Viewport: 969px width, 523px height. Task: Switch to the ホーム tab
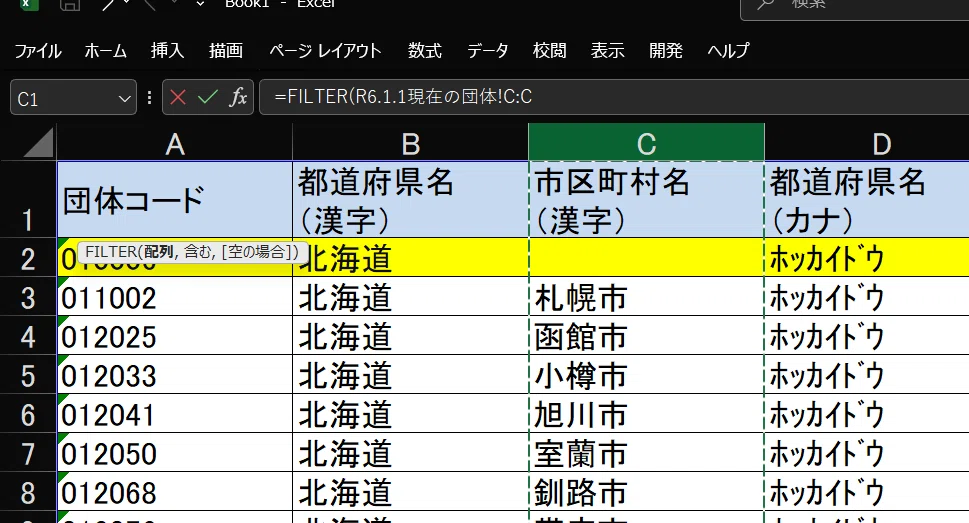coord(106,51)
